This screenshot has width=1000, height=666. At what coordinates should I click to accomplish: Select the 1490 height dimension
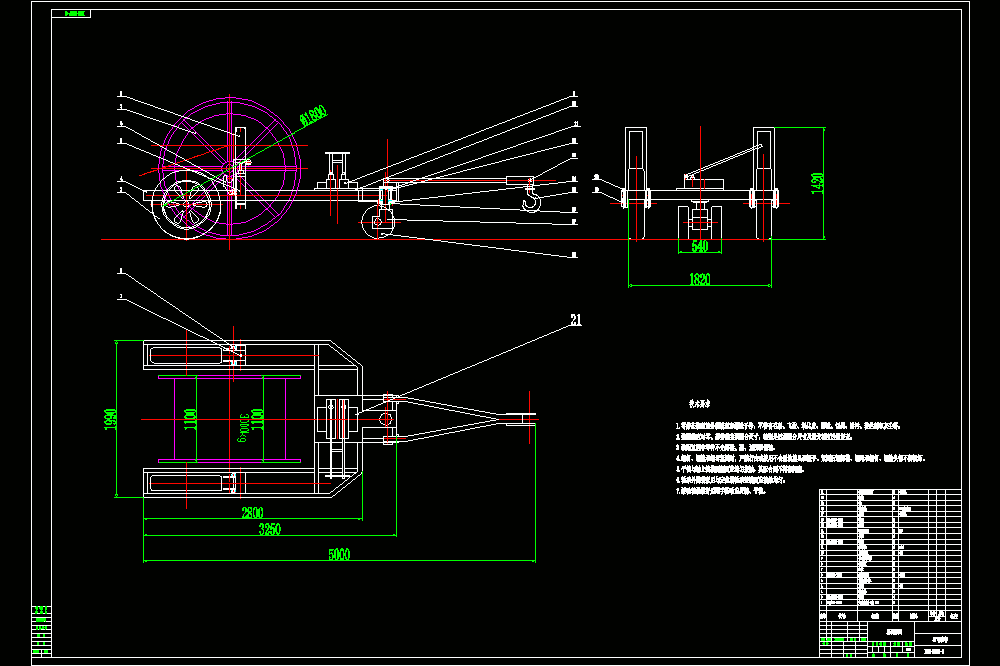(818, 183)
